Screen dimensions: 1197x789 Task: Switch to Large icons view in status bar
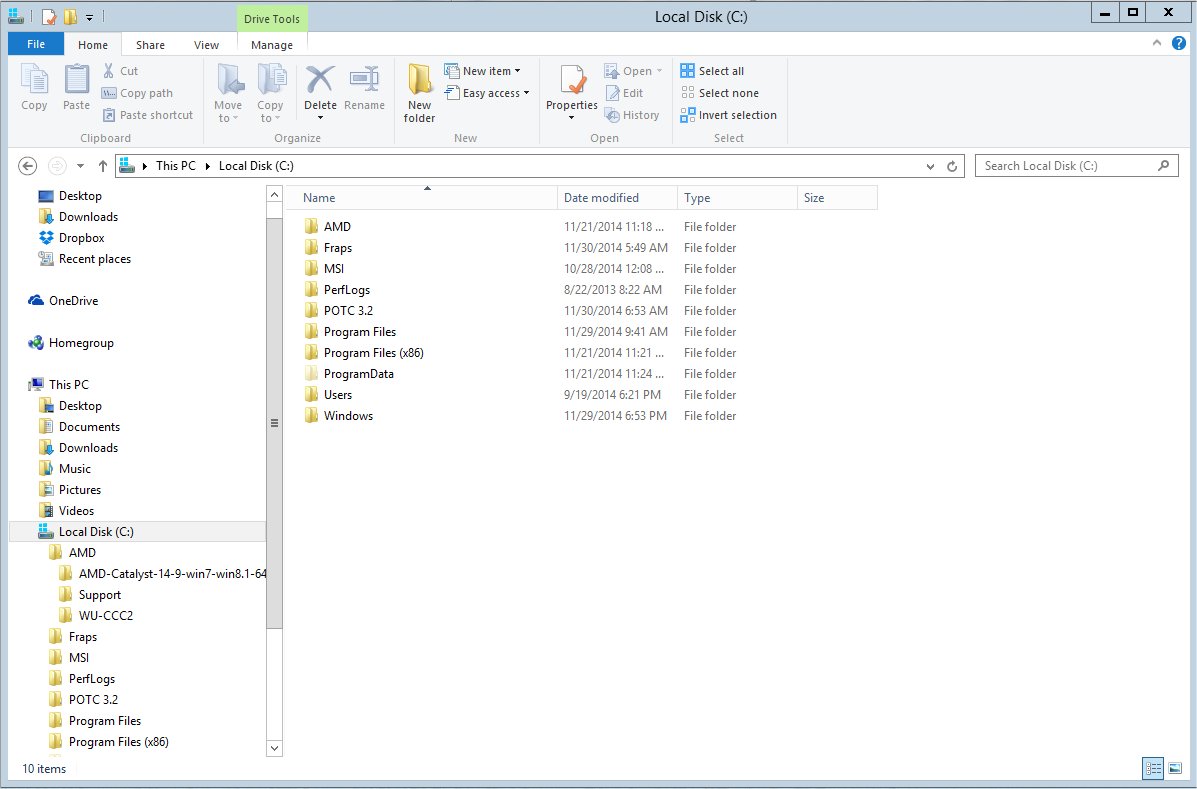(x=1175, y=768)
